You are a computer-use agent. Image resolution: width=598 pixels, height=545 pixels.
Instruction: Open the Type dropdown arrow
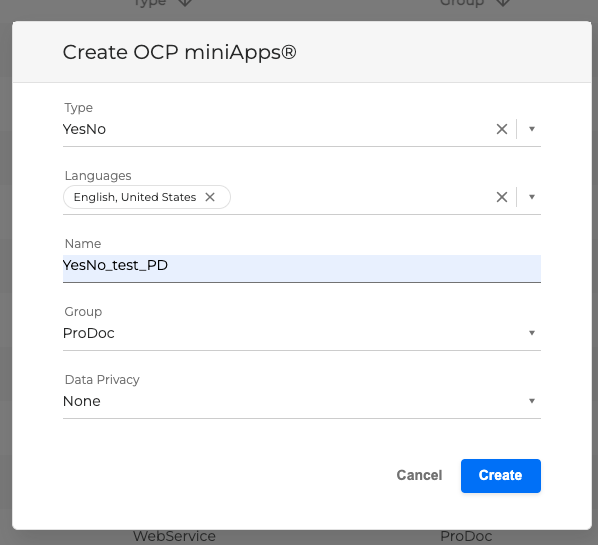pos(532,129)
